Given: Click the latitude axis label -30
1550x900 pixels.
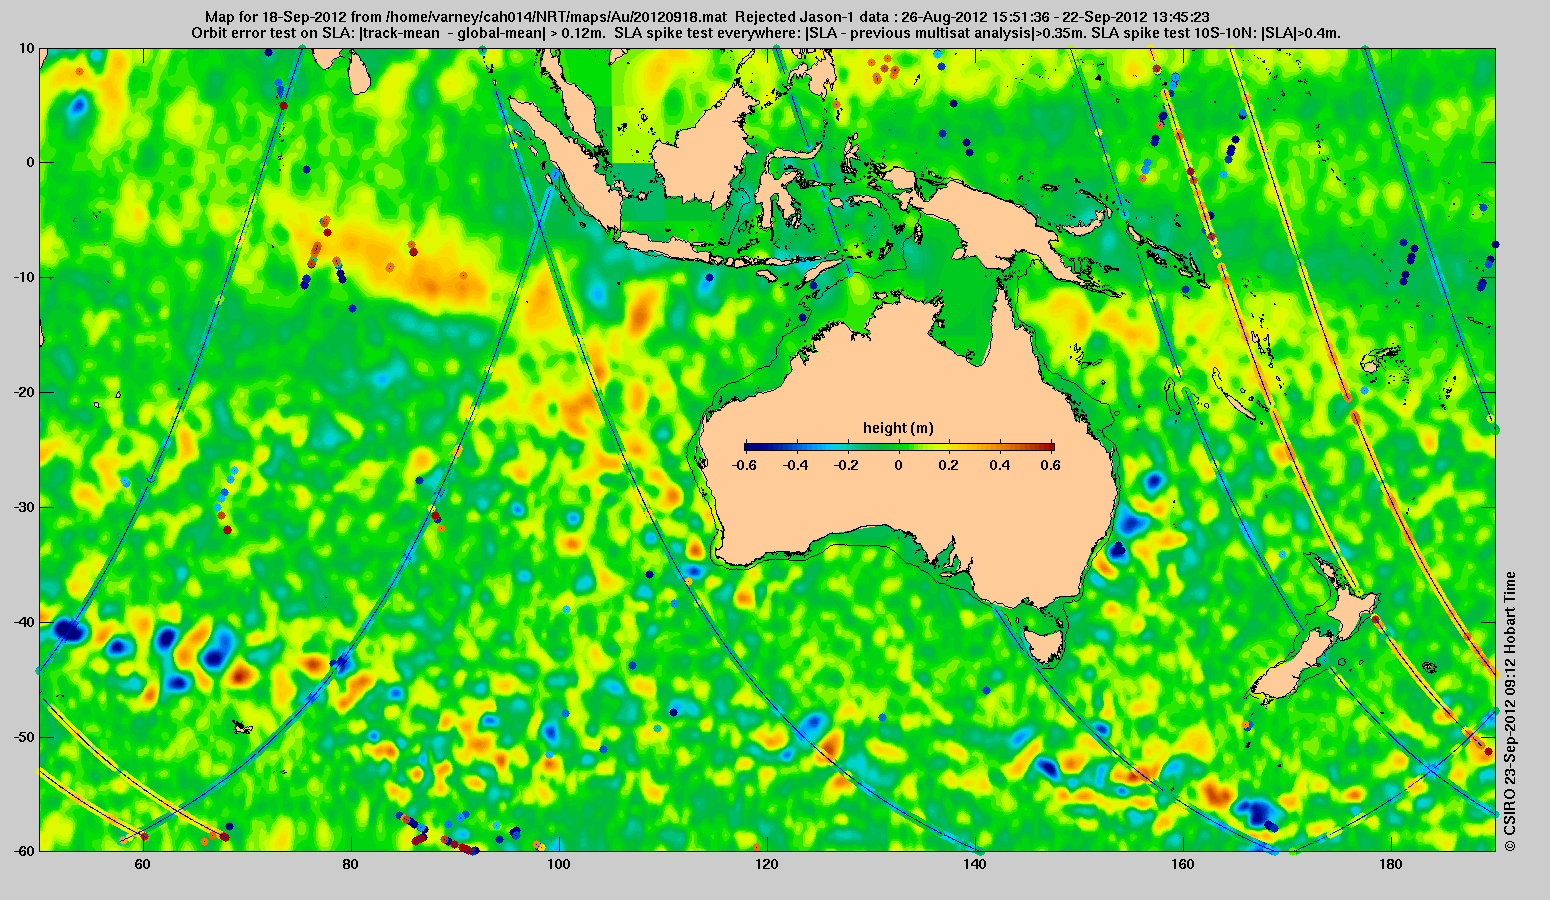Looking at the screenshot, I should [x=24, y=507].
